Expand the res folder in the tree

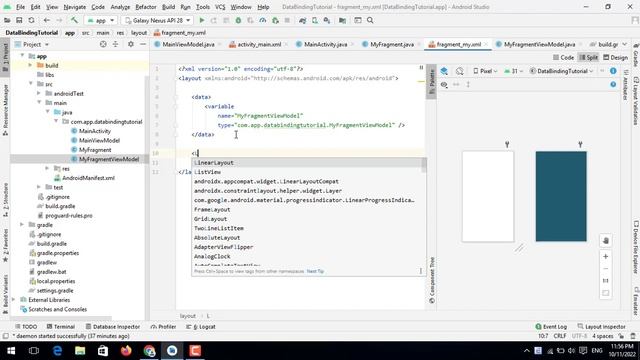point(47,169)
